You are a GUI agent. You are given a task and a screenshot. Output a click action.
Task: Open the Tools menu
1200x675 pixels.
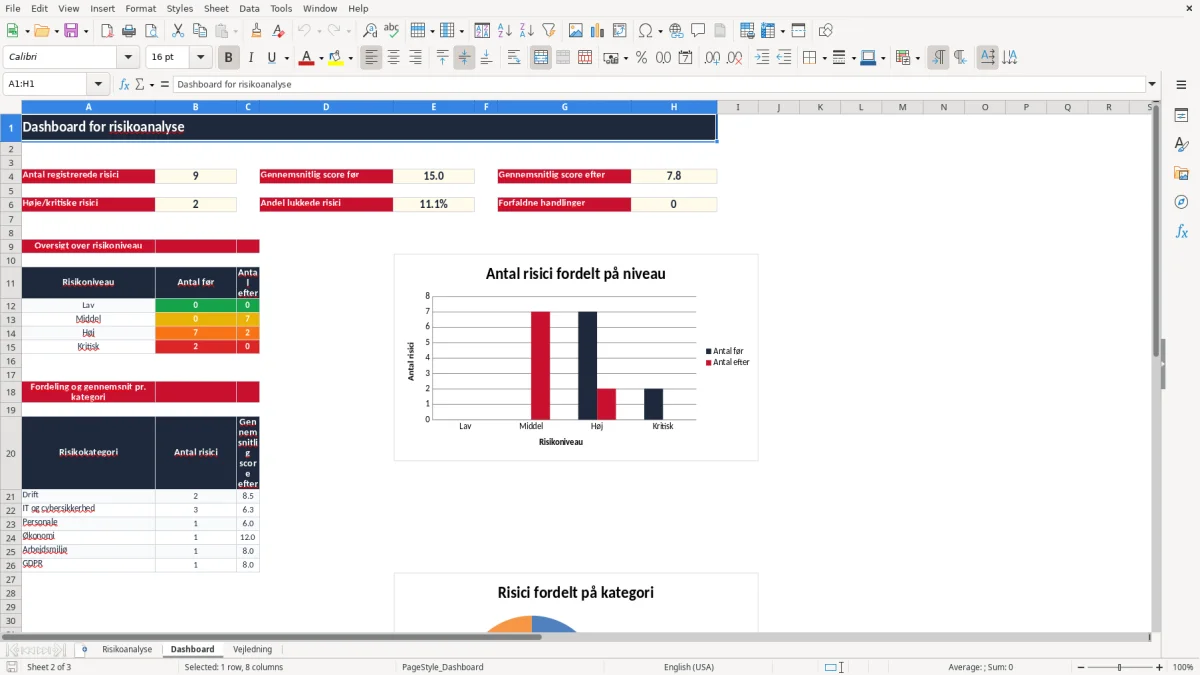(281, 8)
